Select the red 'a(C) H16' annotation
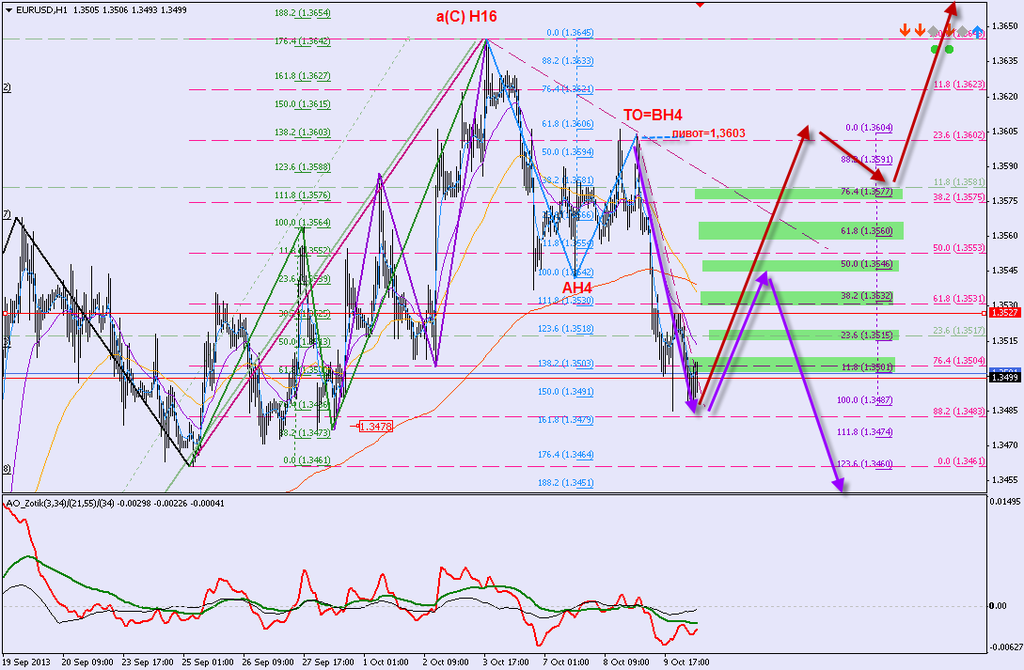The image size is (1024, 670). click(x=466, y=16)
